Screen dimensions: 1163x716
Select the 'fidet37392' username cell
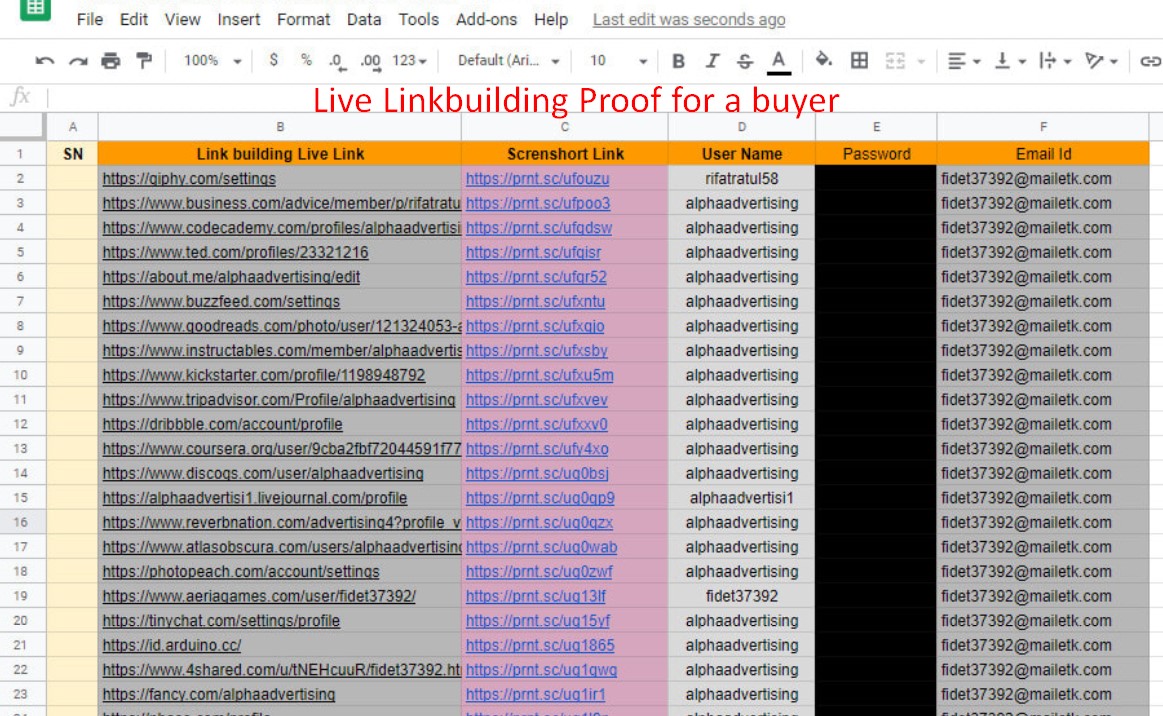click(x=742, y=596)
